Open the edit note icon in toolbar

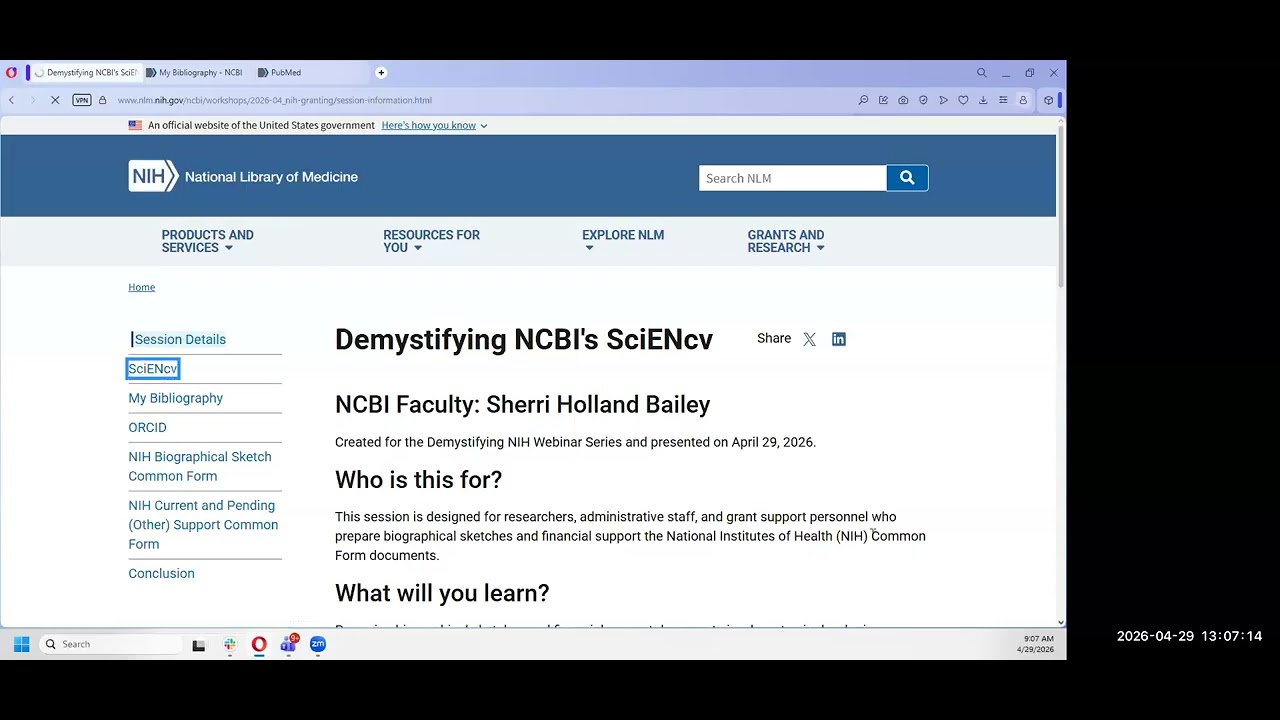tap(883, 100)
